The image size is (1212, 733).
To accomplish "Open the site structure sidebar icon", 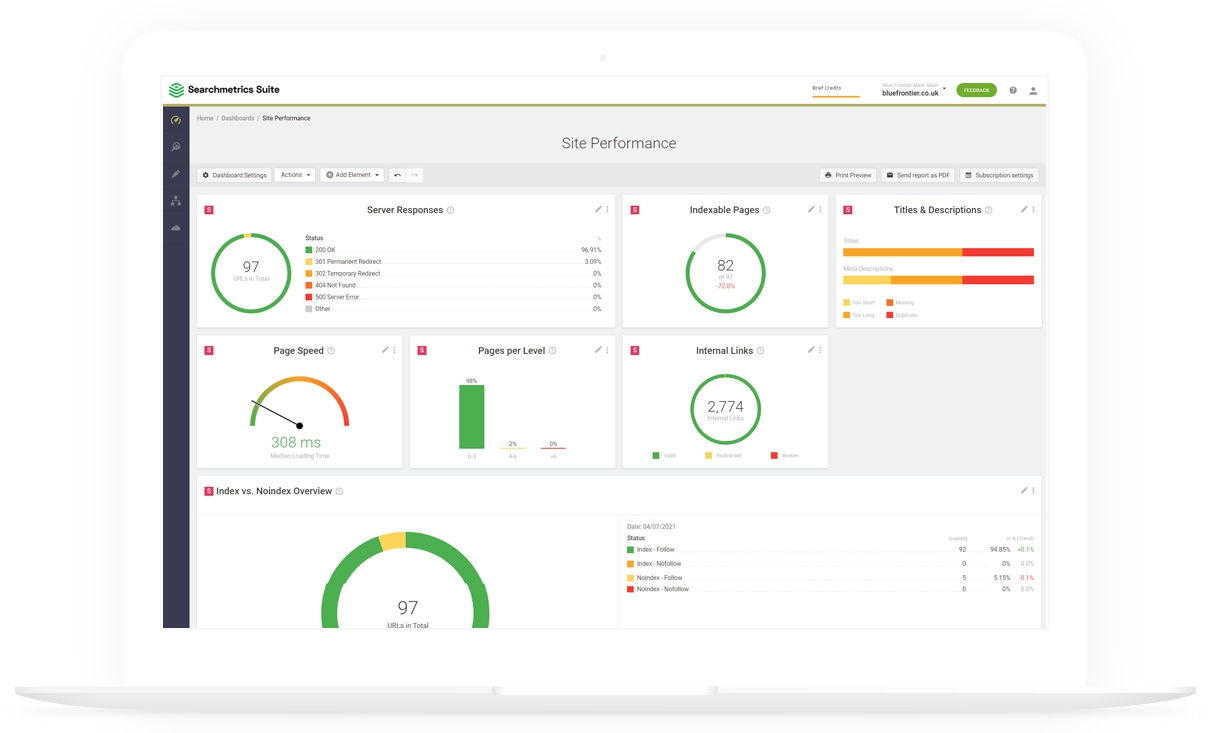I will pos(176,201).
